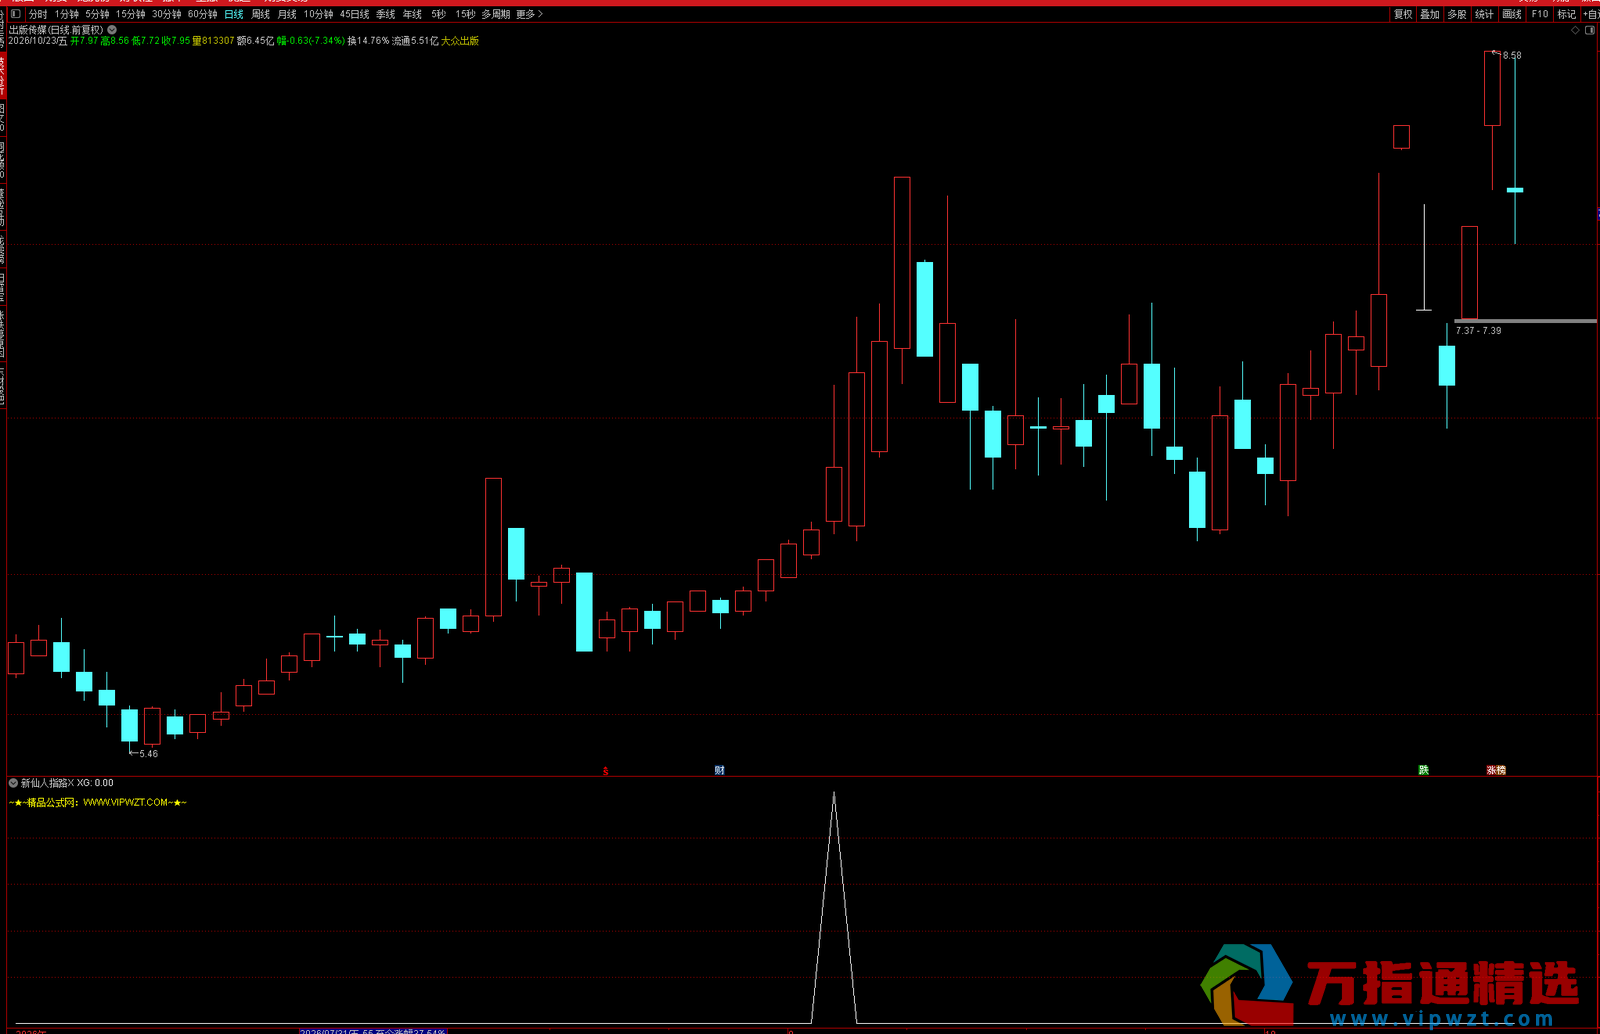Click the 财 financial marker icon

click(x=719, y=770)
